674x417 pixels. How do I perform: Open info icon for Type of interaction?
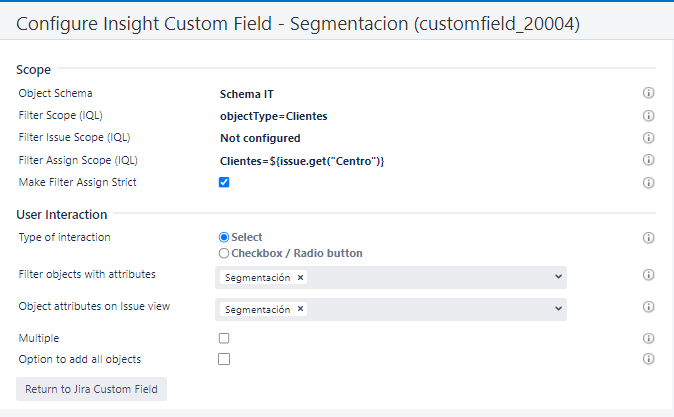tap(648, 238)
